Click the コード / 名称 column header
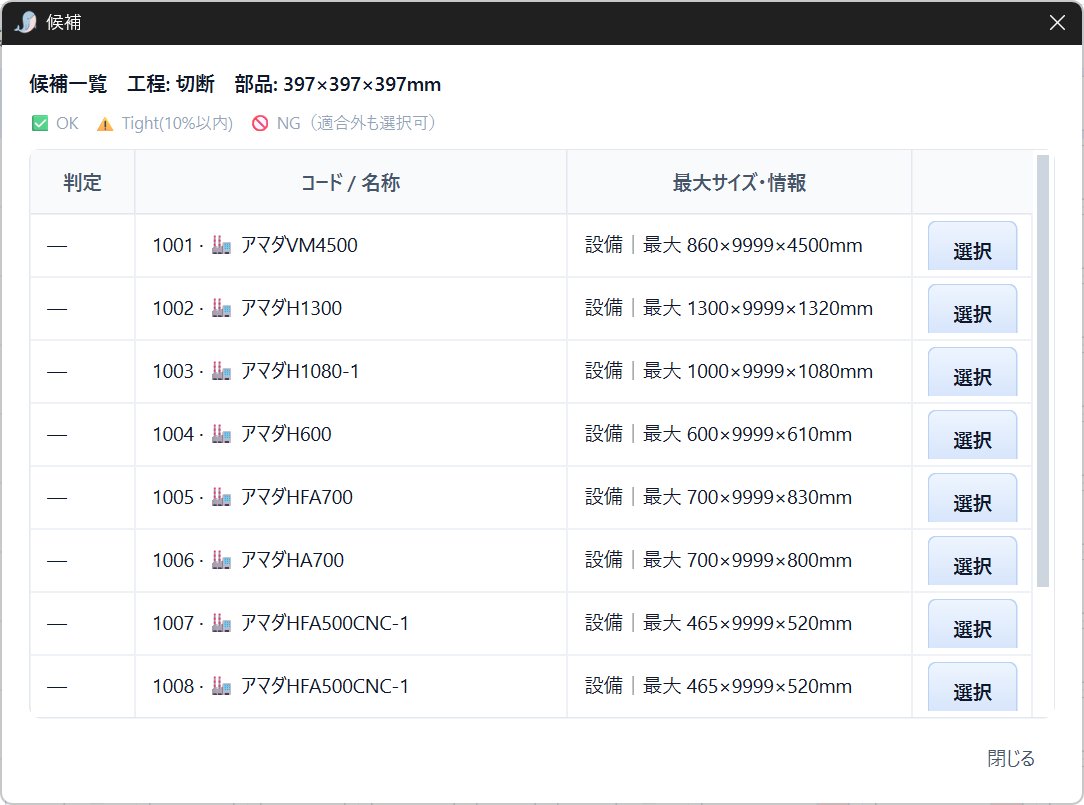Image resolution: width=1084 pixels, height=805 pixels. tap(351, 183)
